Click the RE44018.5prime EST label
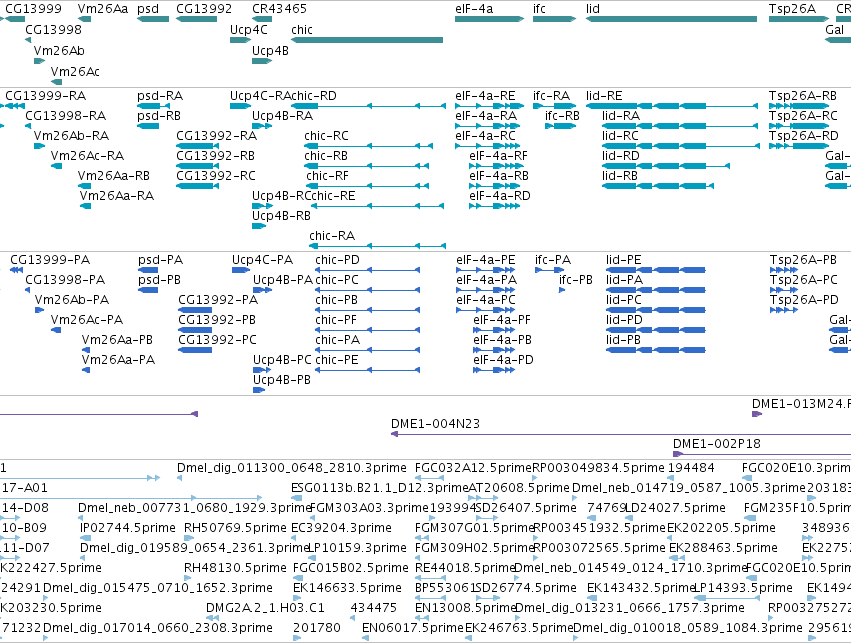The width and height of the screenshot is (851, 643). (465, 568)
